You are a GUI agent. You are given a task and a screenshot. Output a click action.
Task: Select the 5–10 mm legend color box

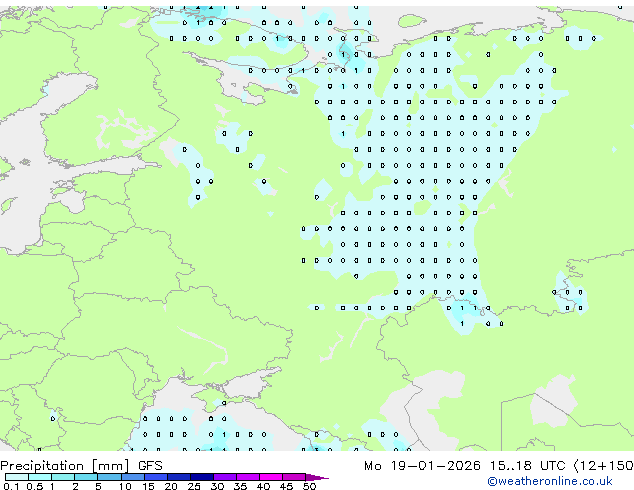click(109, 477)
